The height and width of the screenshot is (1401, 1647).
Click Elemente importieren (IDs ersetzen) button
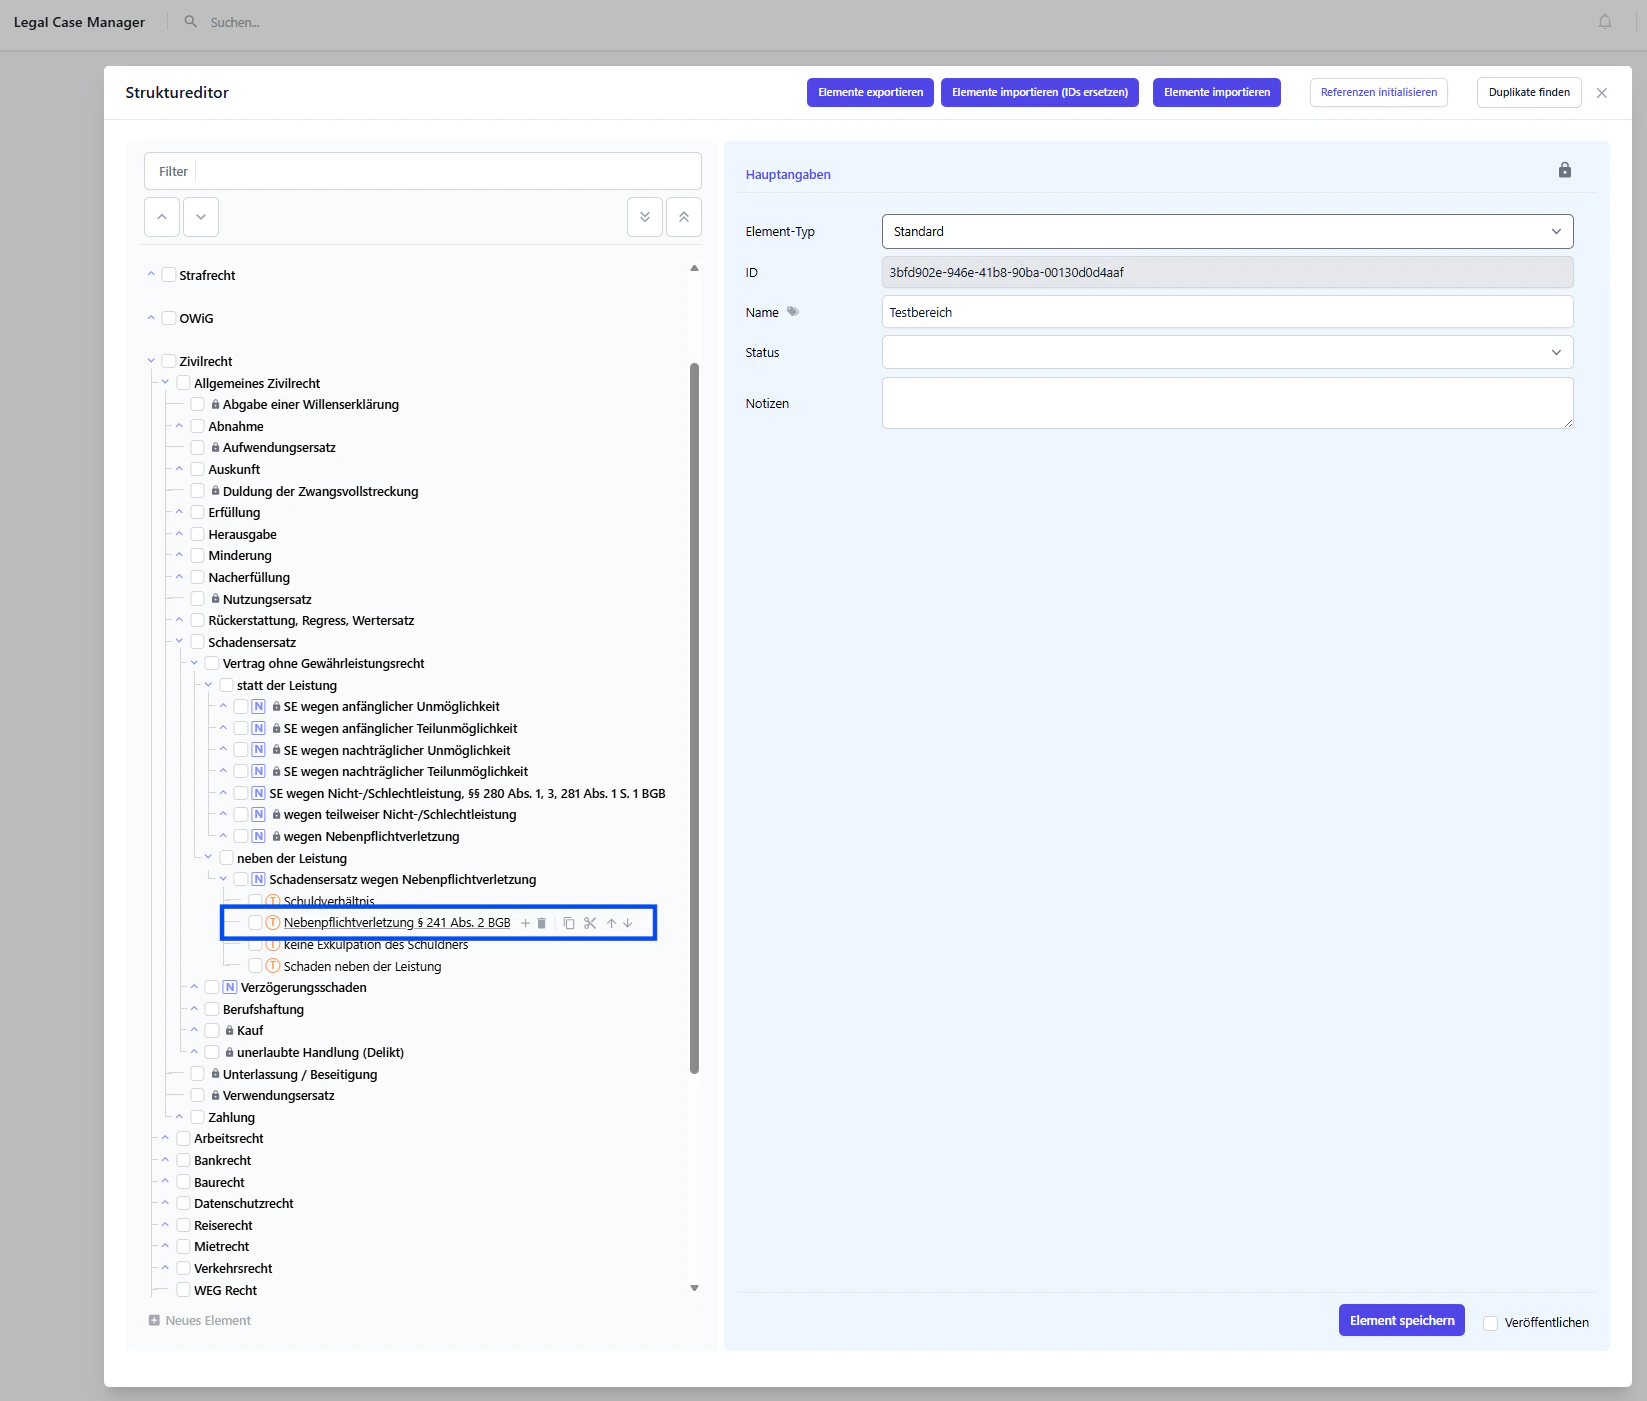click(1040, 92)
